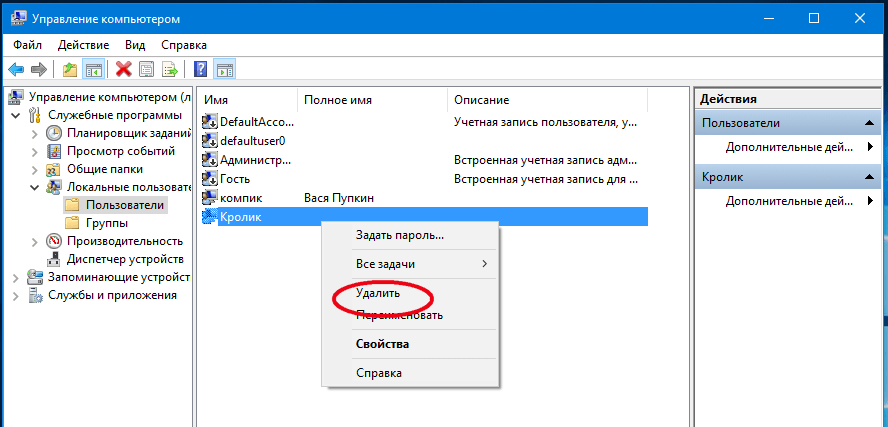The image size is (888, 427).
Task: Select the defaultuser0 user account icon
Action: tap(210, 141)
